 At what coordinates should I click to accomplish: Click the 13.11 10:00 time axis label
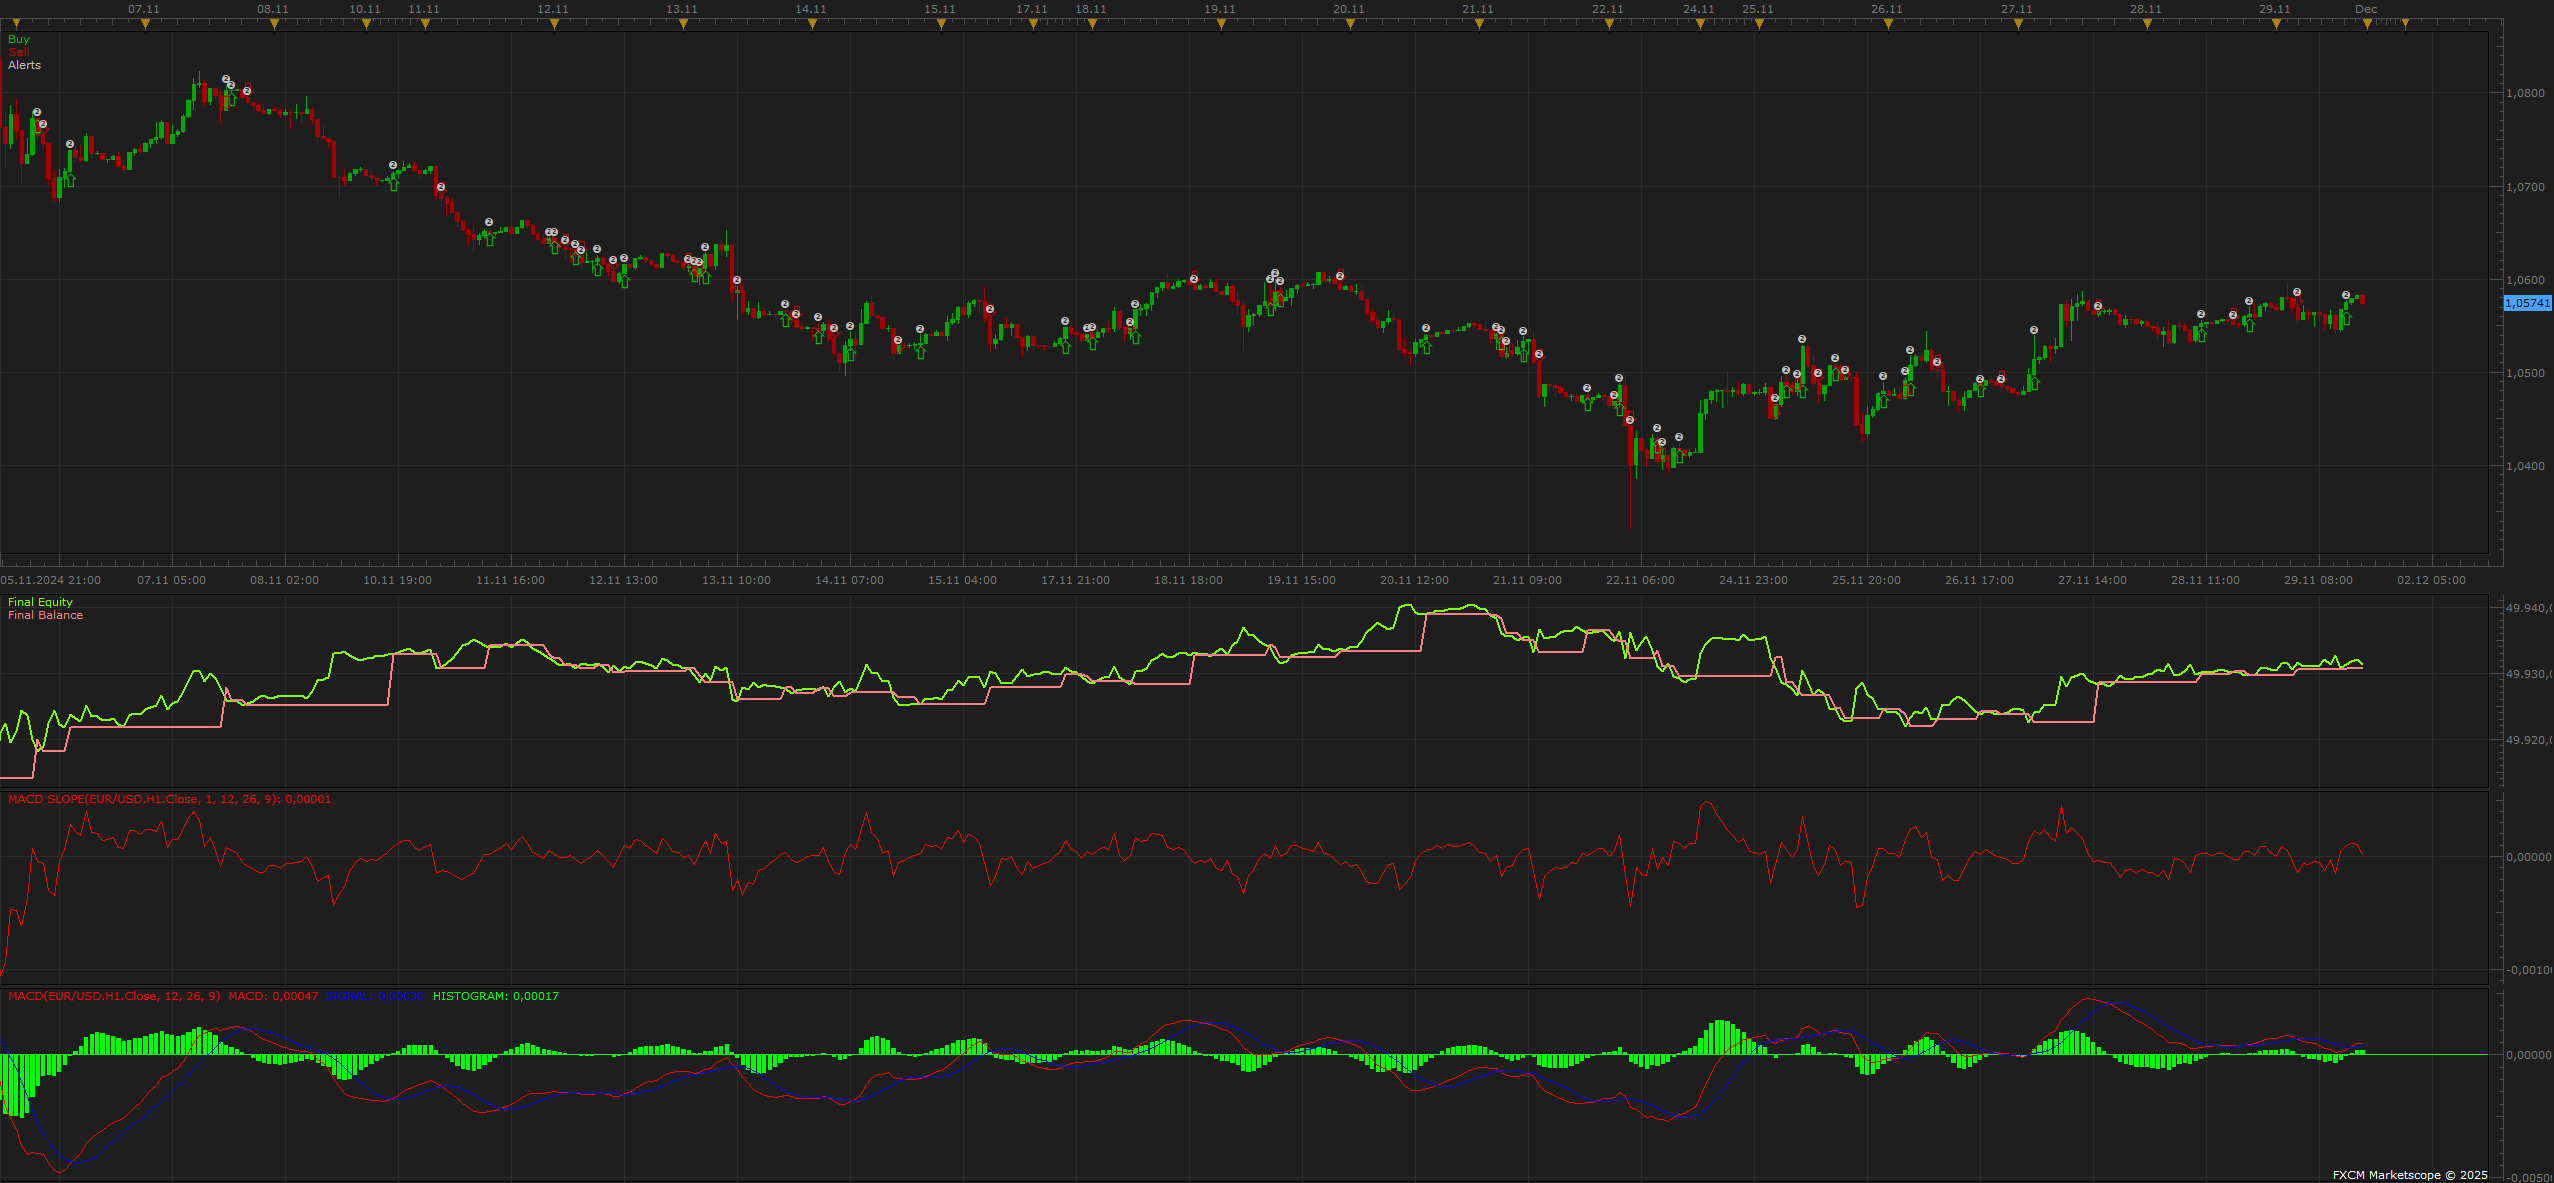pos(737,580)
